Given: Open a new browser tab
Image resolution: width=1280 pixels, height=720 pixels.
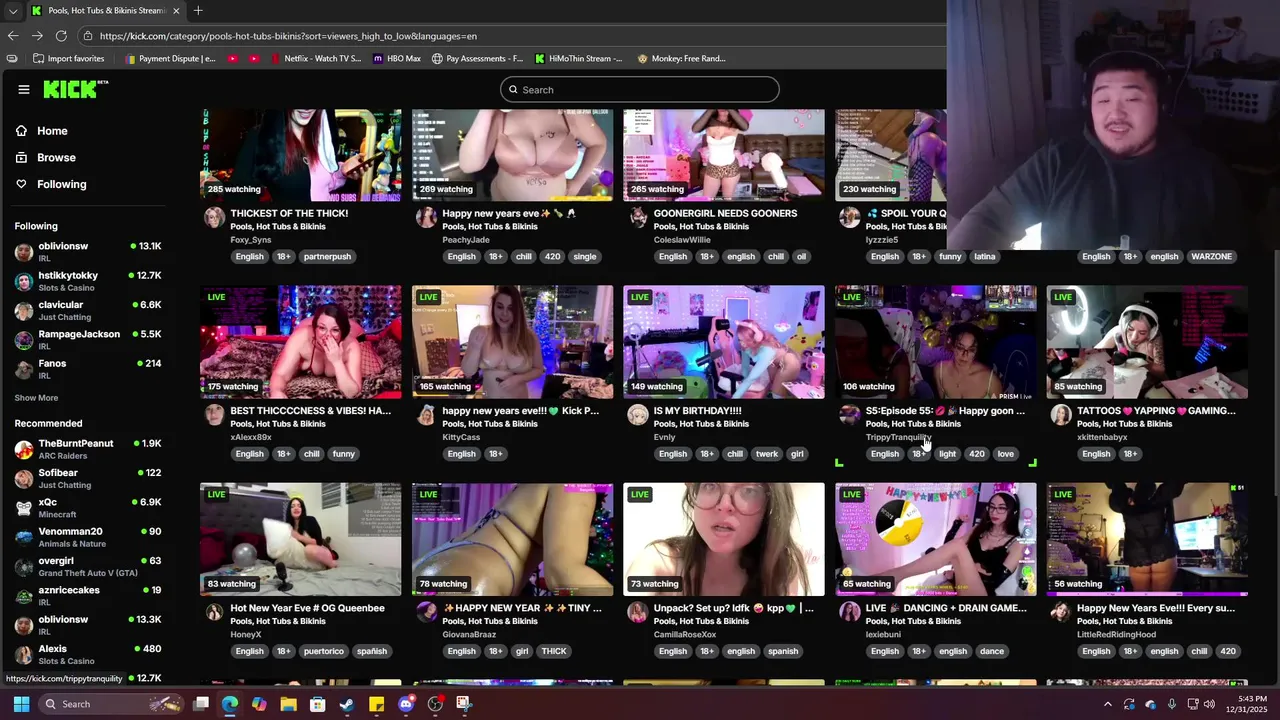Looking at the screenshot, I should click(x=198, y=11).
